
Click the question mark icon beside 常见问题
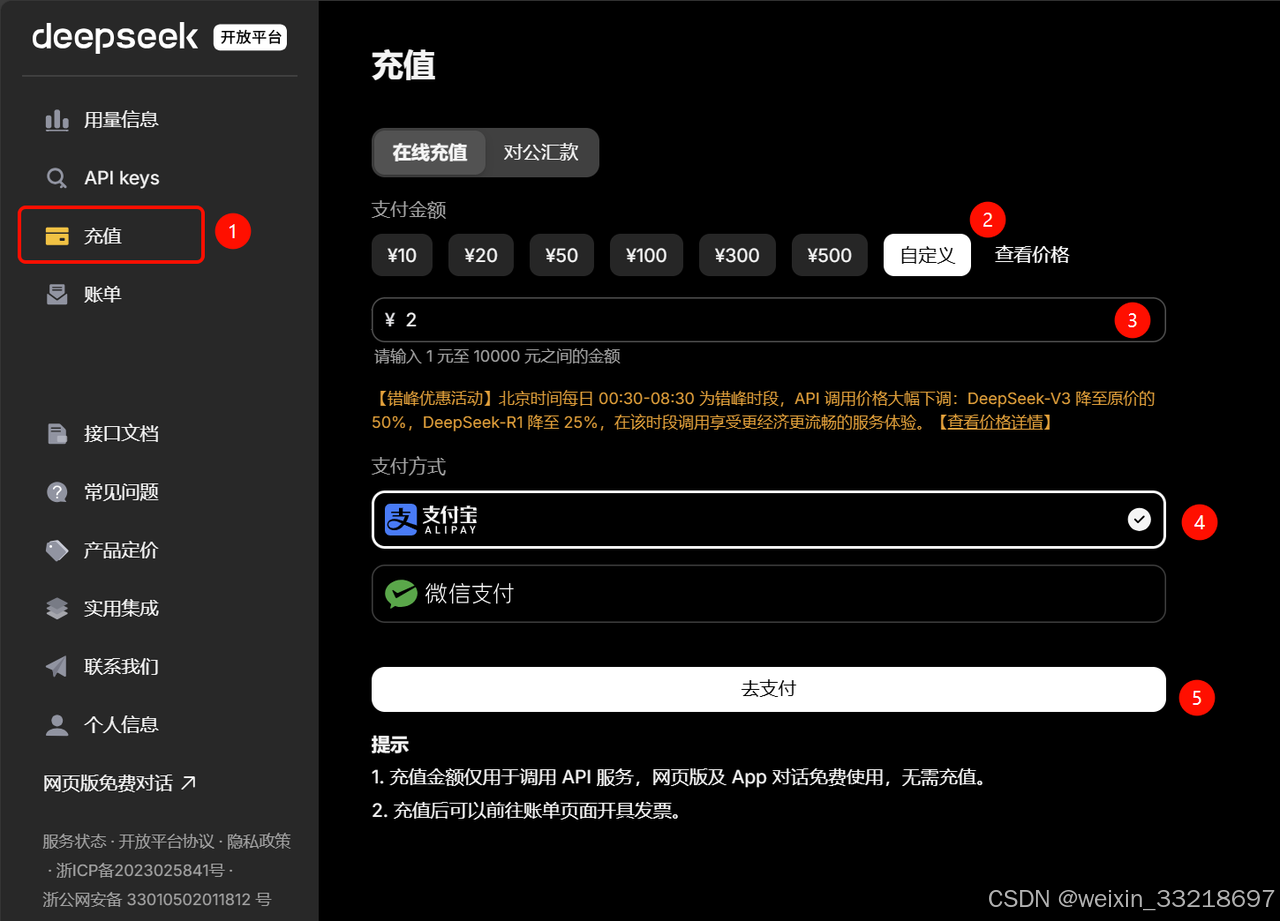tap(57, 492)
